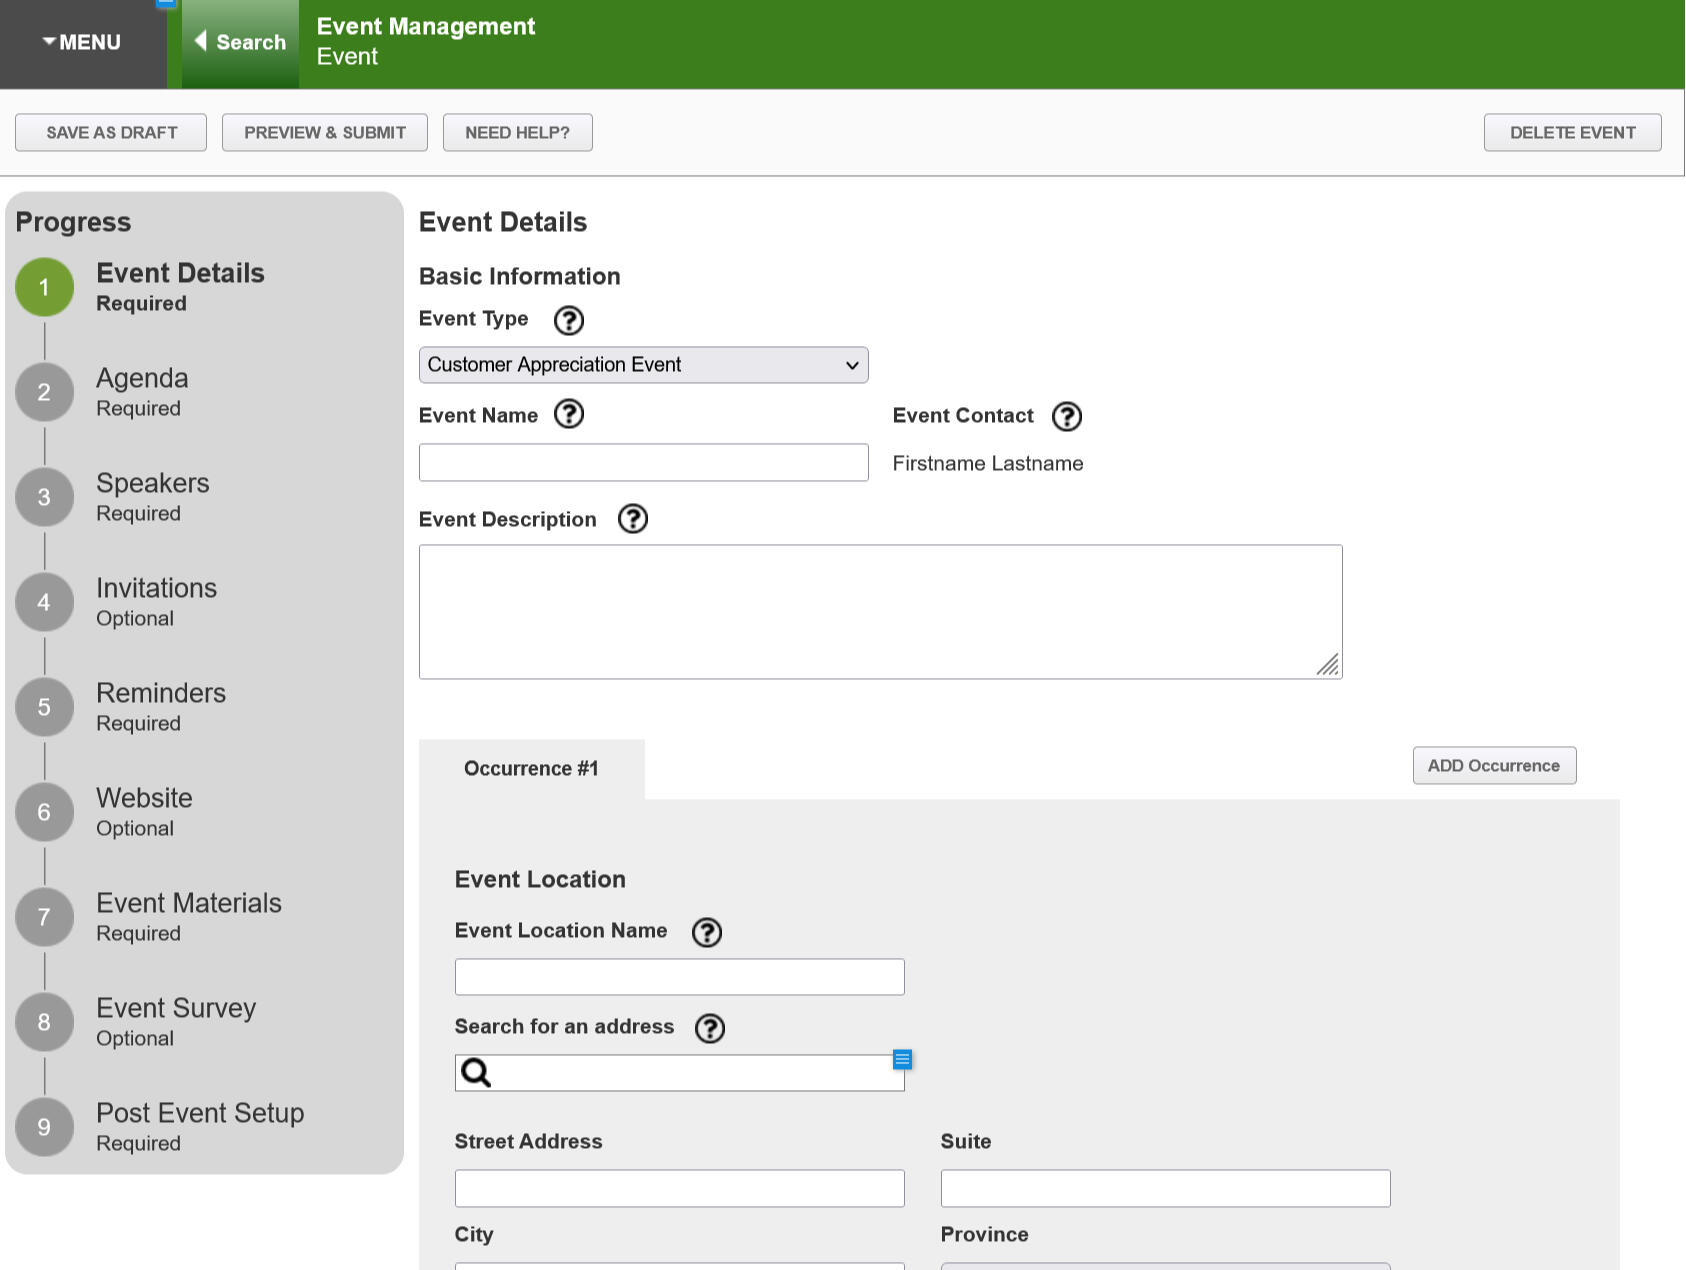The height and width of the screenshot is (1270, 1686).
Task: Click the Delete Event button
Action: [1572, 133]
